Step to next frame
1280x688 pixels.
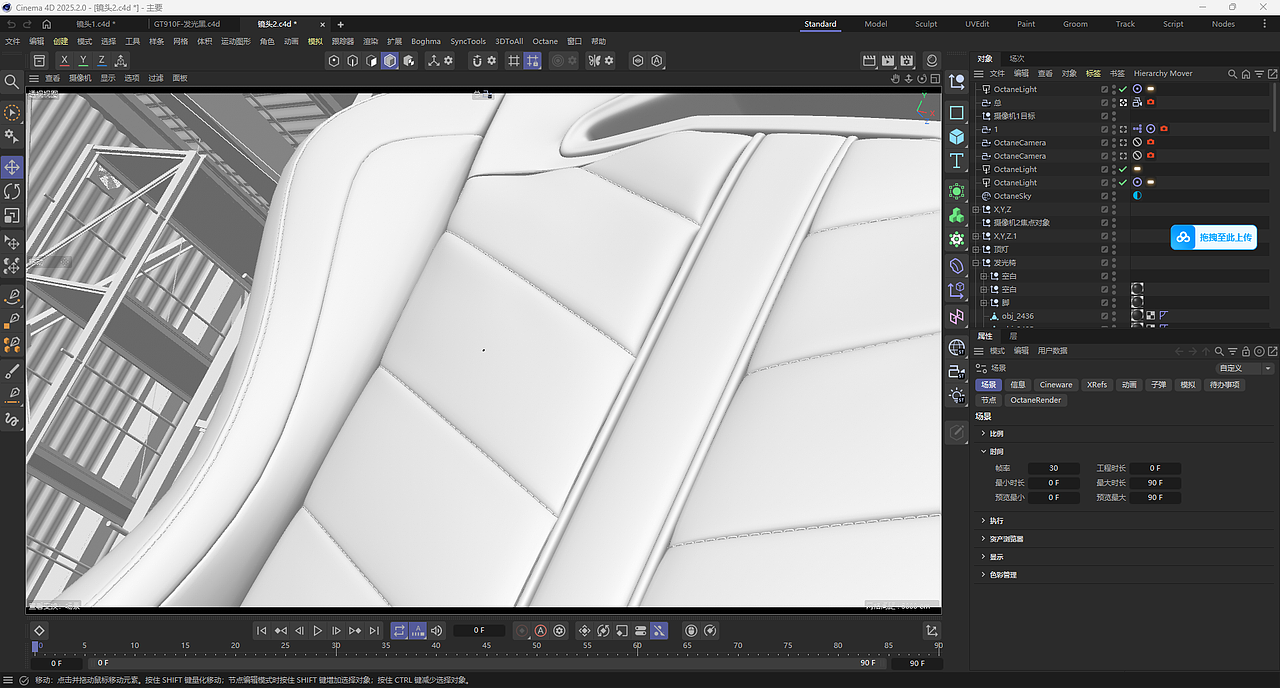coord(337,631)
